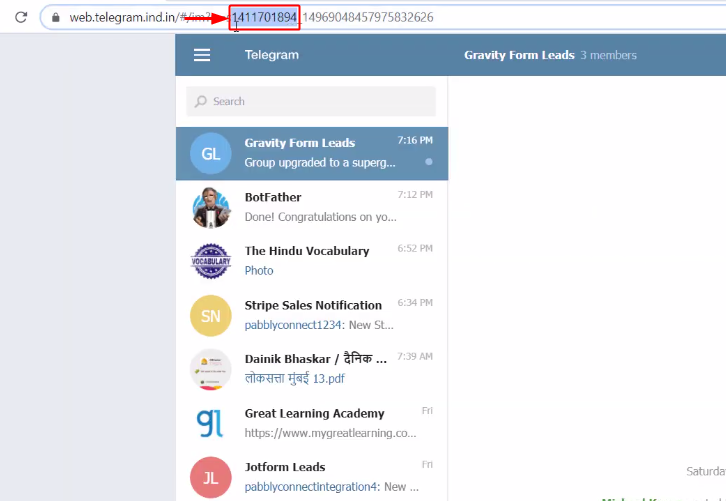Click the https://www.mygreatlearning.co... preview
This screenshot has width=726, height=501.
(330, 433)
